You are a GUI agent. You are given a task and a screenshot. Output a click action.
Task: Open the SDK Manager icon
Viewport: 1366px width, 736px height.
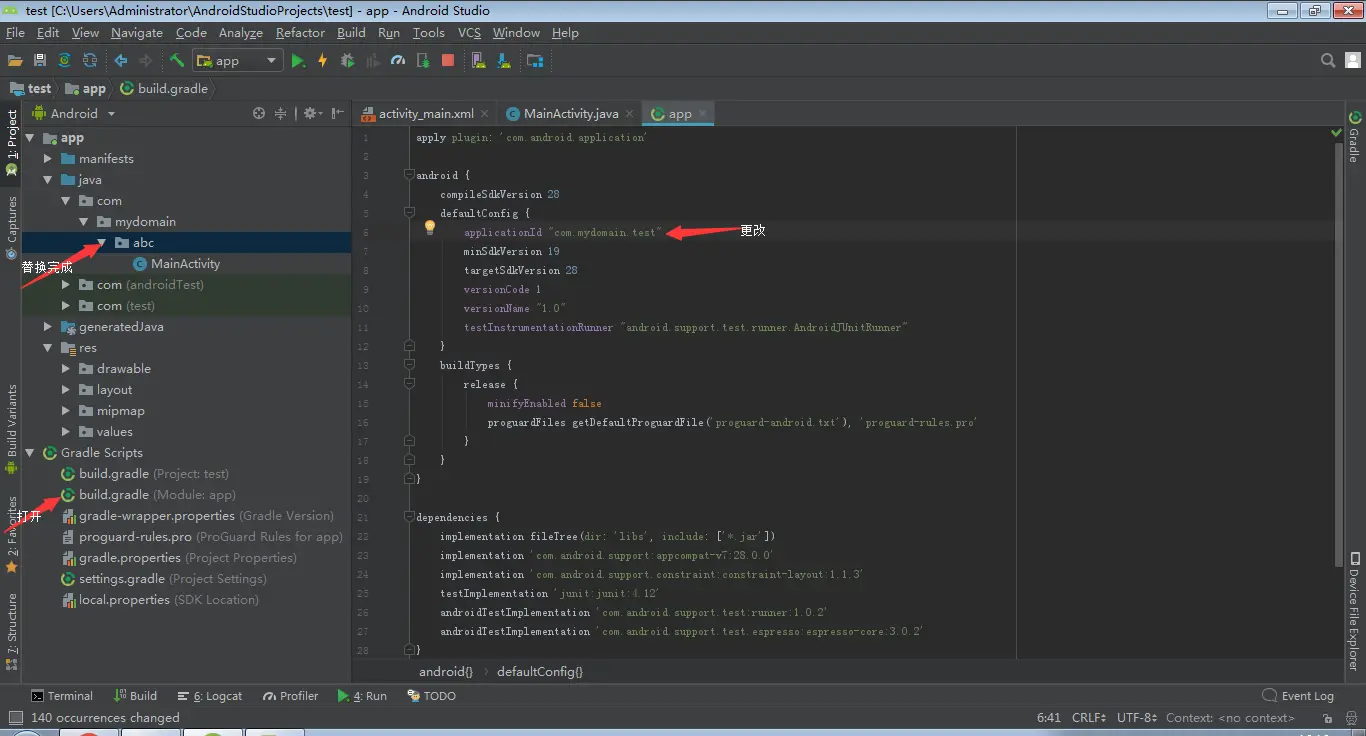tap(504, 61)
